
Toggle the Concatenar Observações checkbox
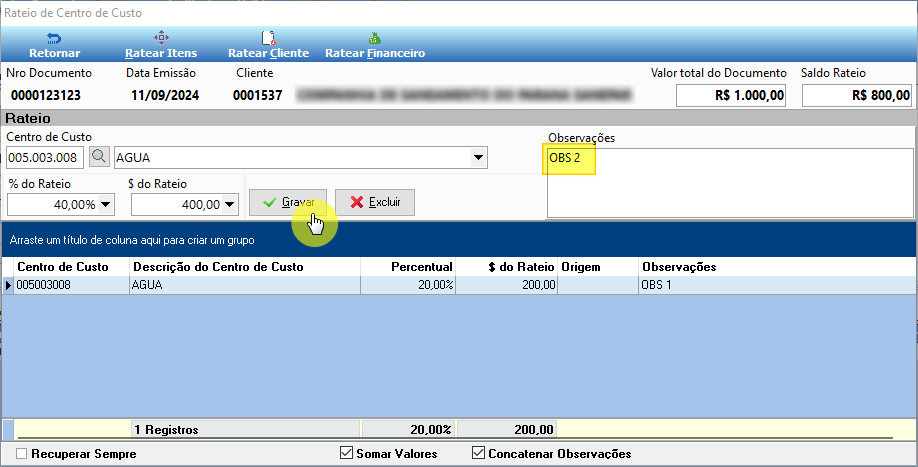pos(478,453)
